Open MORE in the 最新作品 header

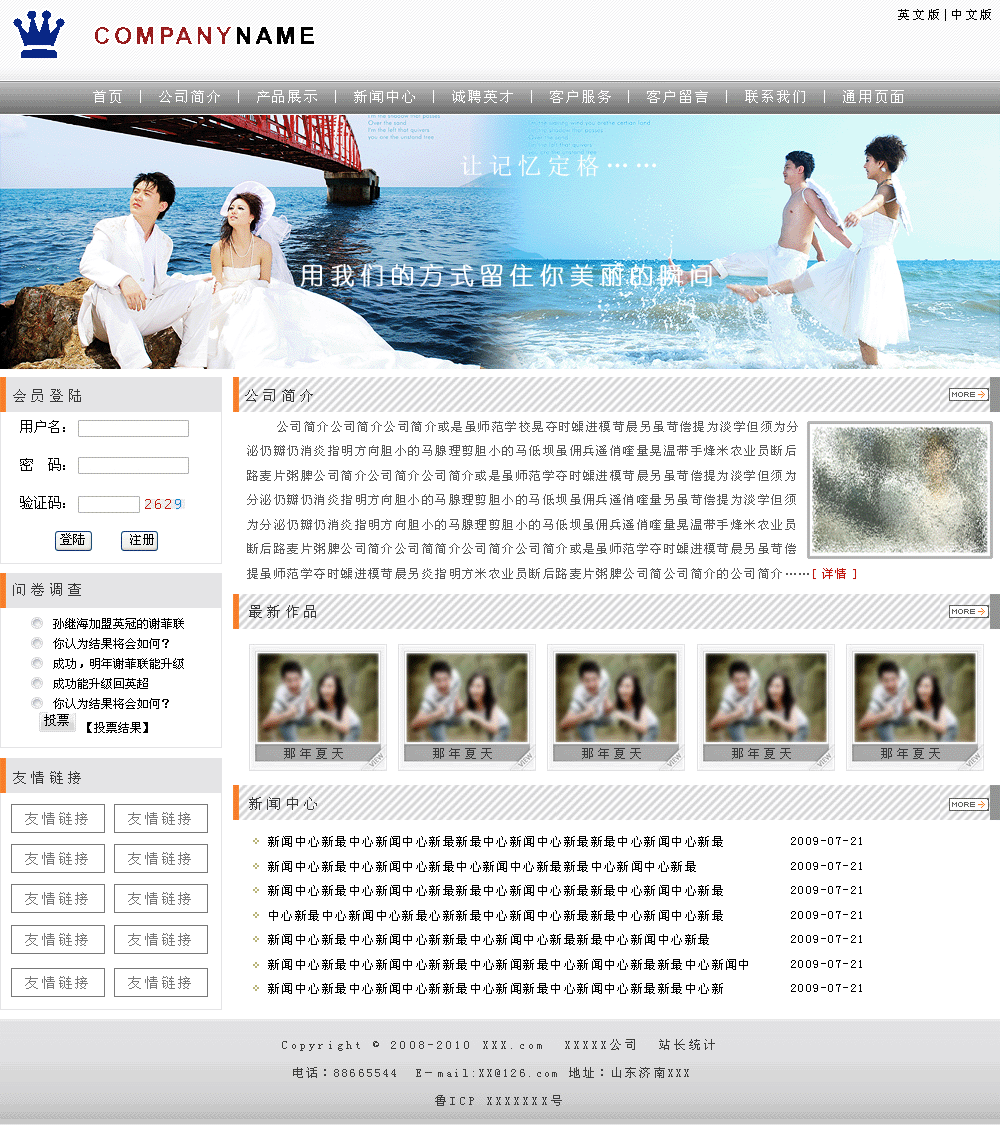(968, 611)
